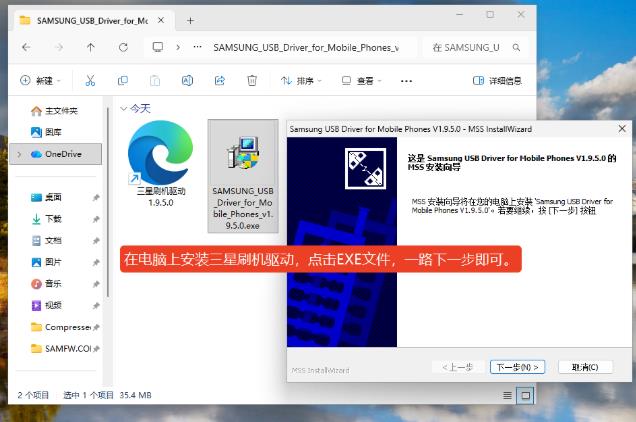Unpin 文档 via its pin icon
636x422 pixels.
coord(96,241)
